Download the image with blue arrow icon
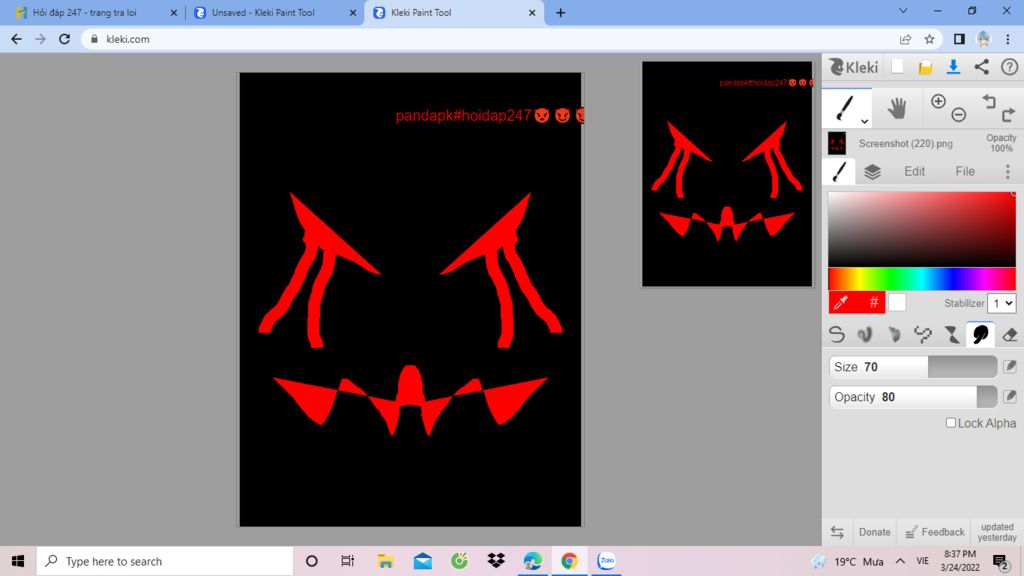 953,67
